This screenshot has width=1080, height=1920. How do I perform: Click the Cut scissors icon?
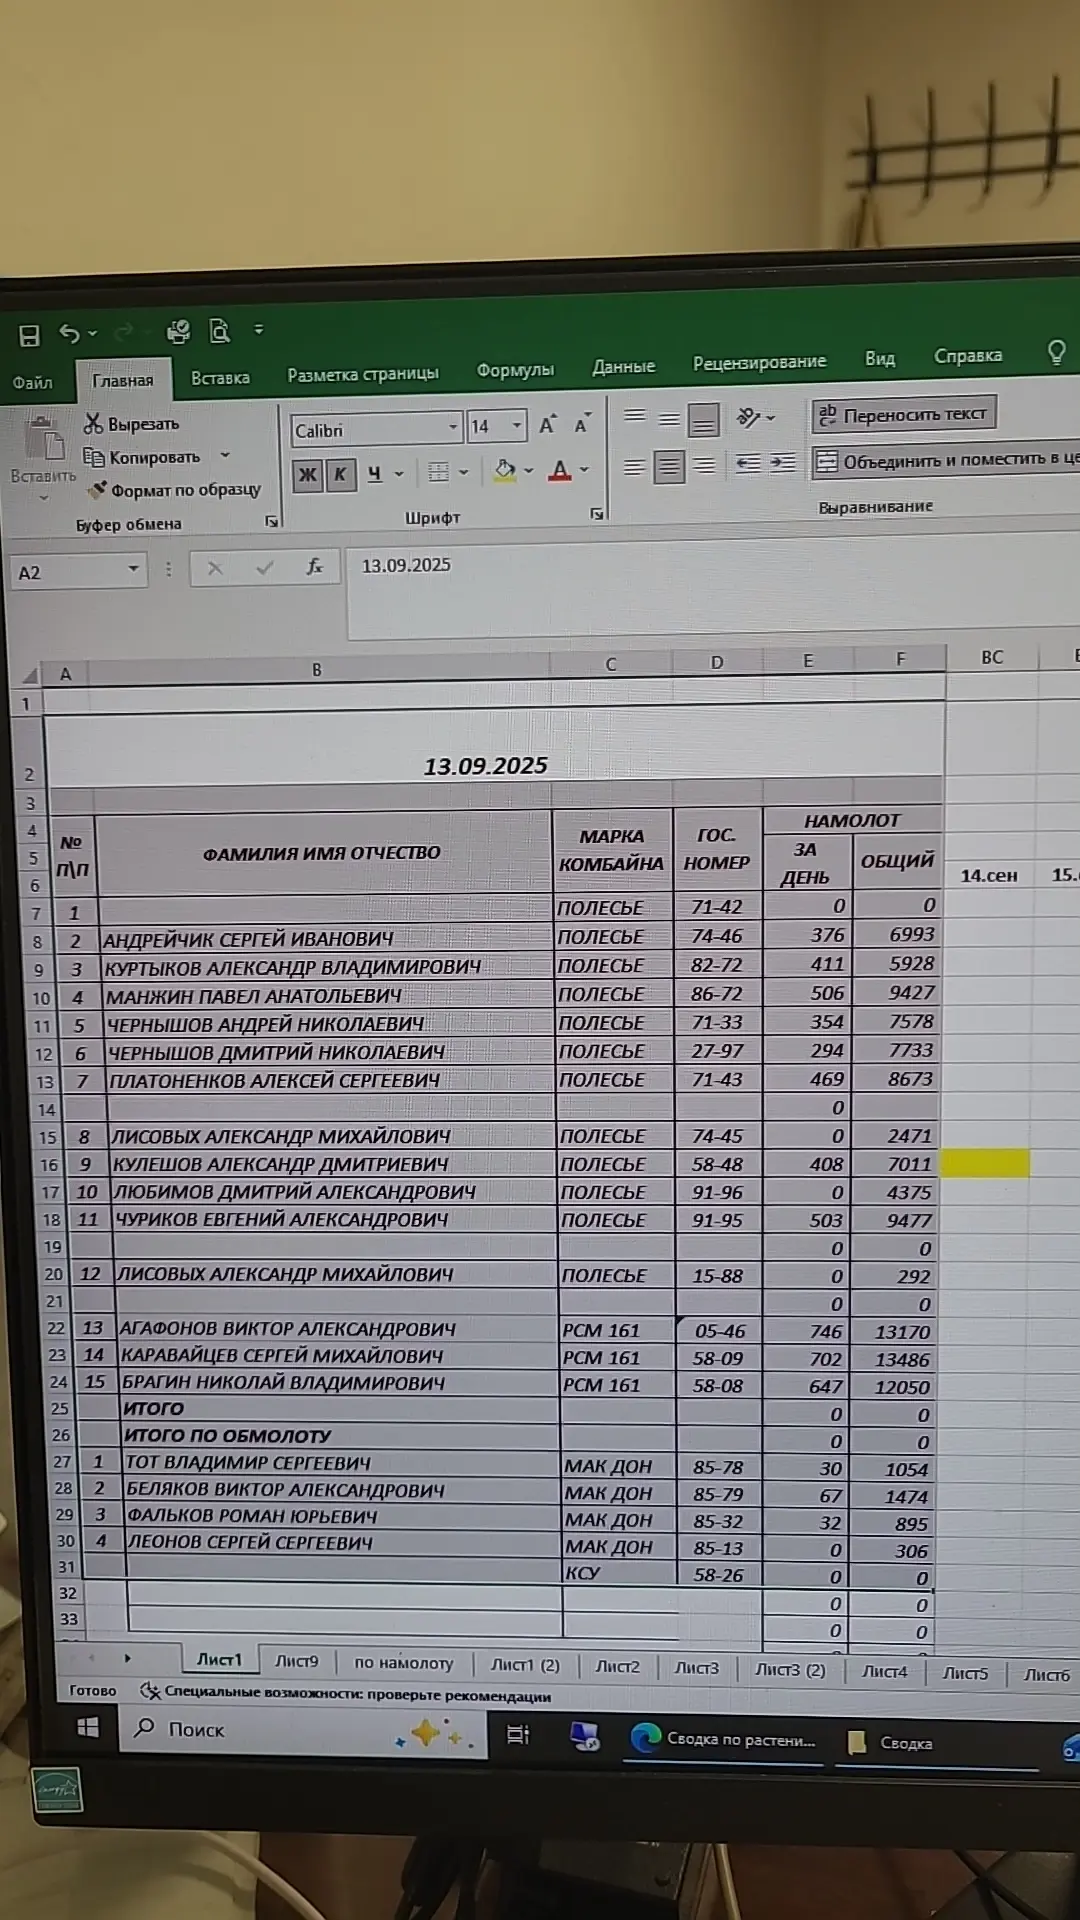click(93, 424)
